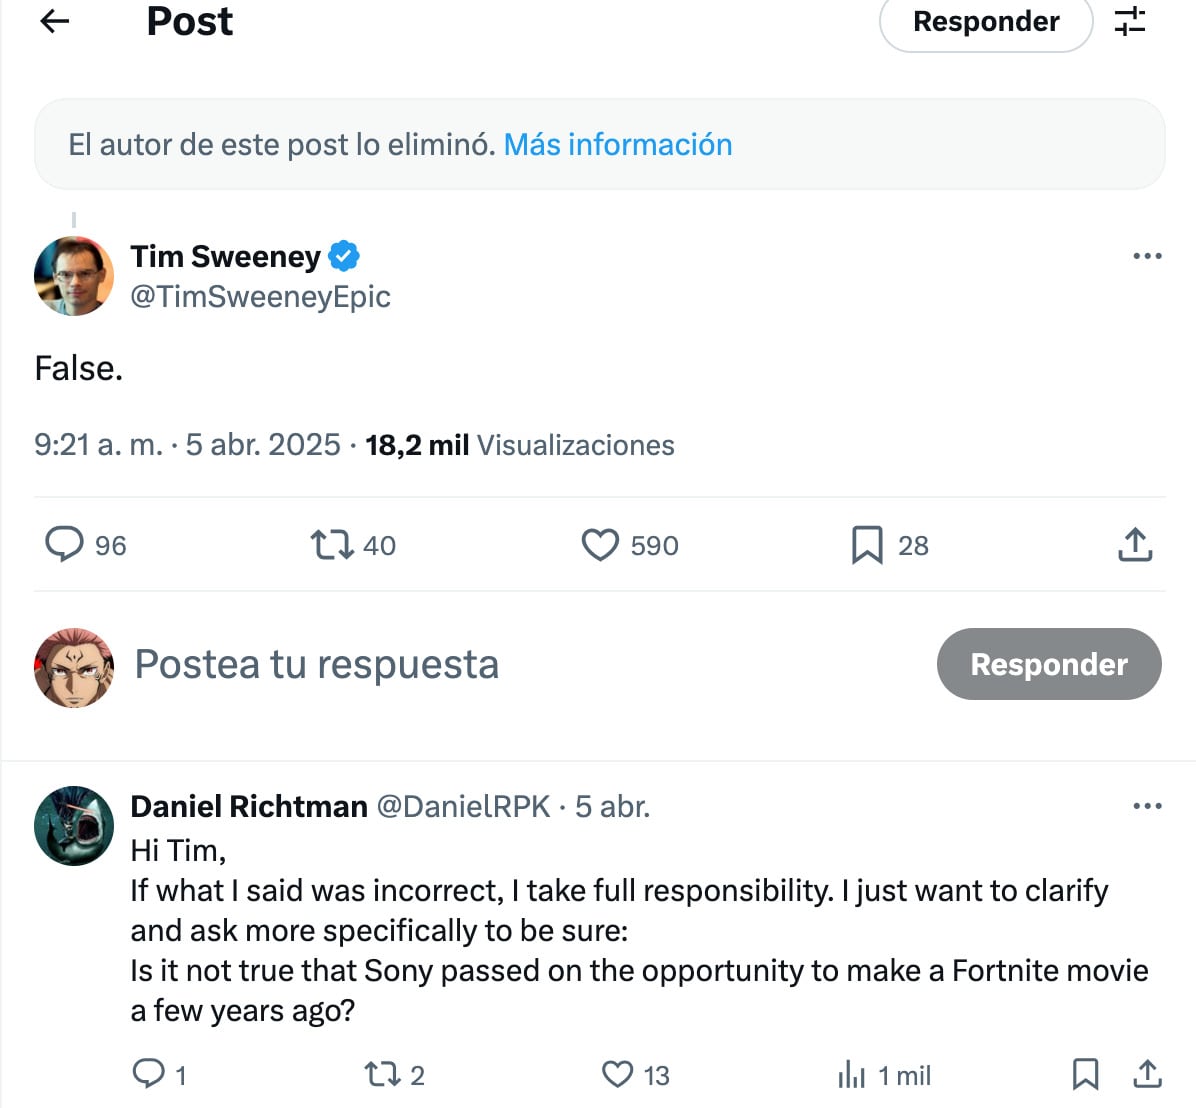
Task: Open reply bubble icon on Tim's post
Action: tap(65, 545)
